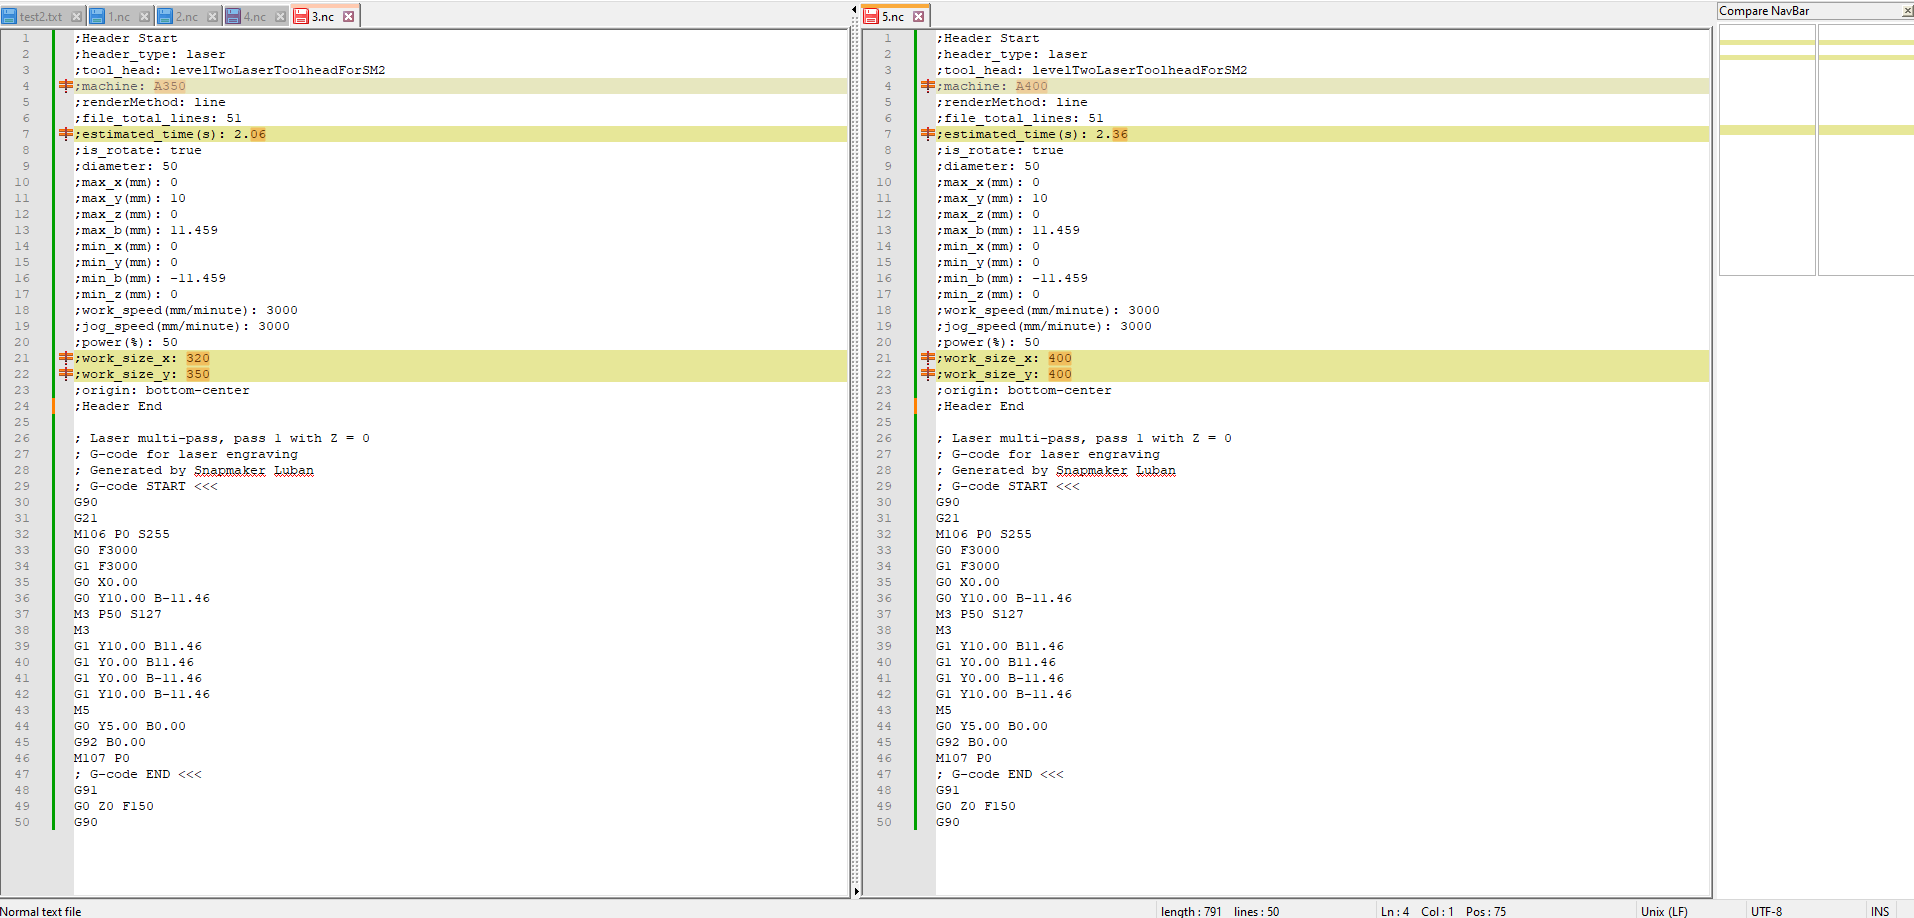The height and width of the screenshot is (918, 1914).
Task: Click the red unsaved icon on 3.nc tab
Action: 301,17
